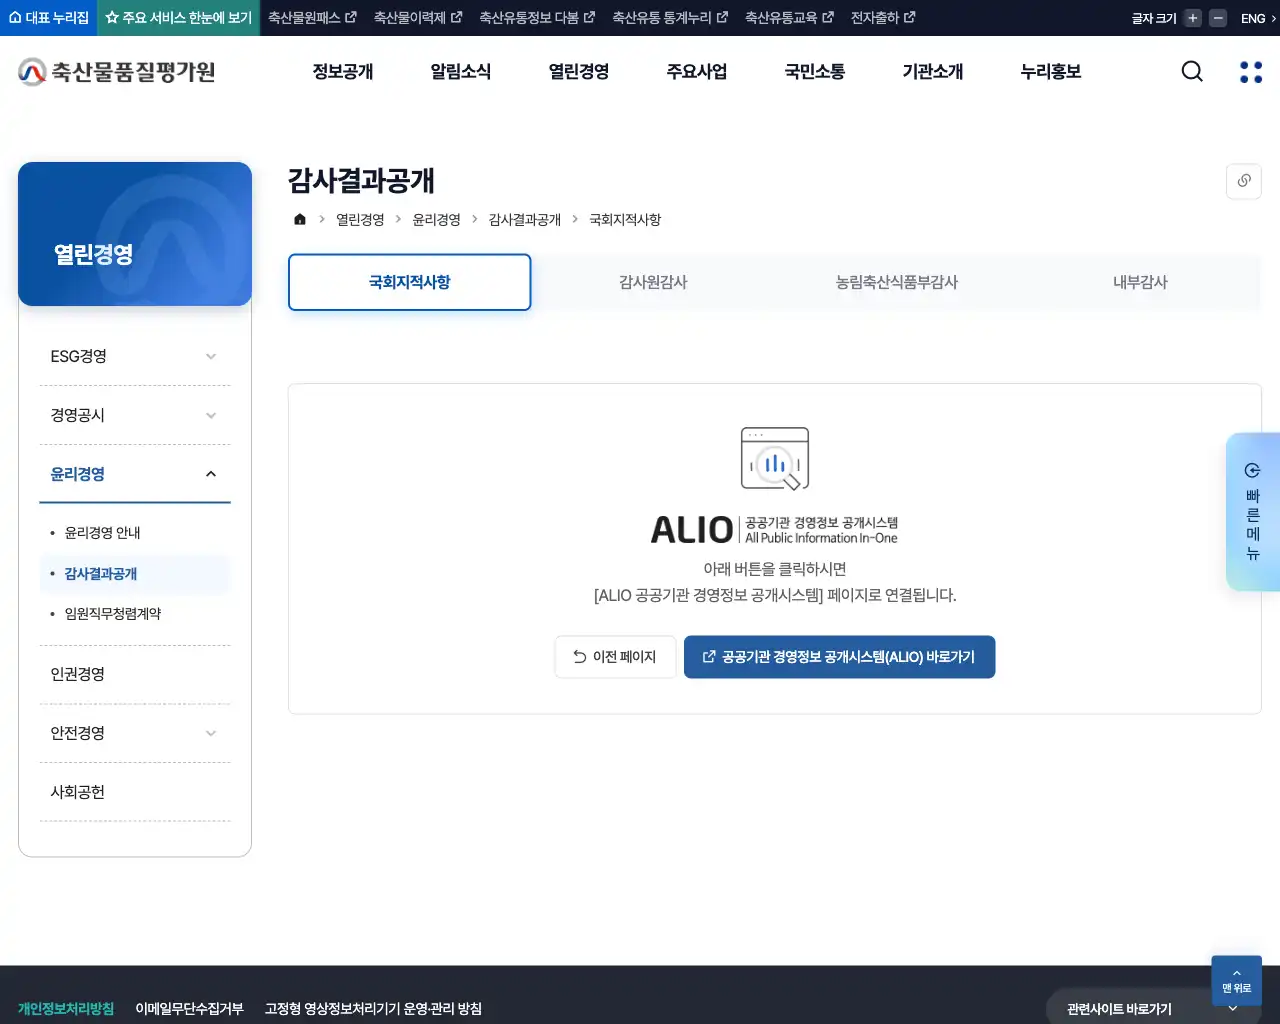Screen dimensions: 1280x1024
Task: Open the 관련사이트 바로가기 dropdown
Action: pyautogui.click(x=1153, y=1008)
